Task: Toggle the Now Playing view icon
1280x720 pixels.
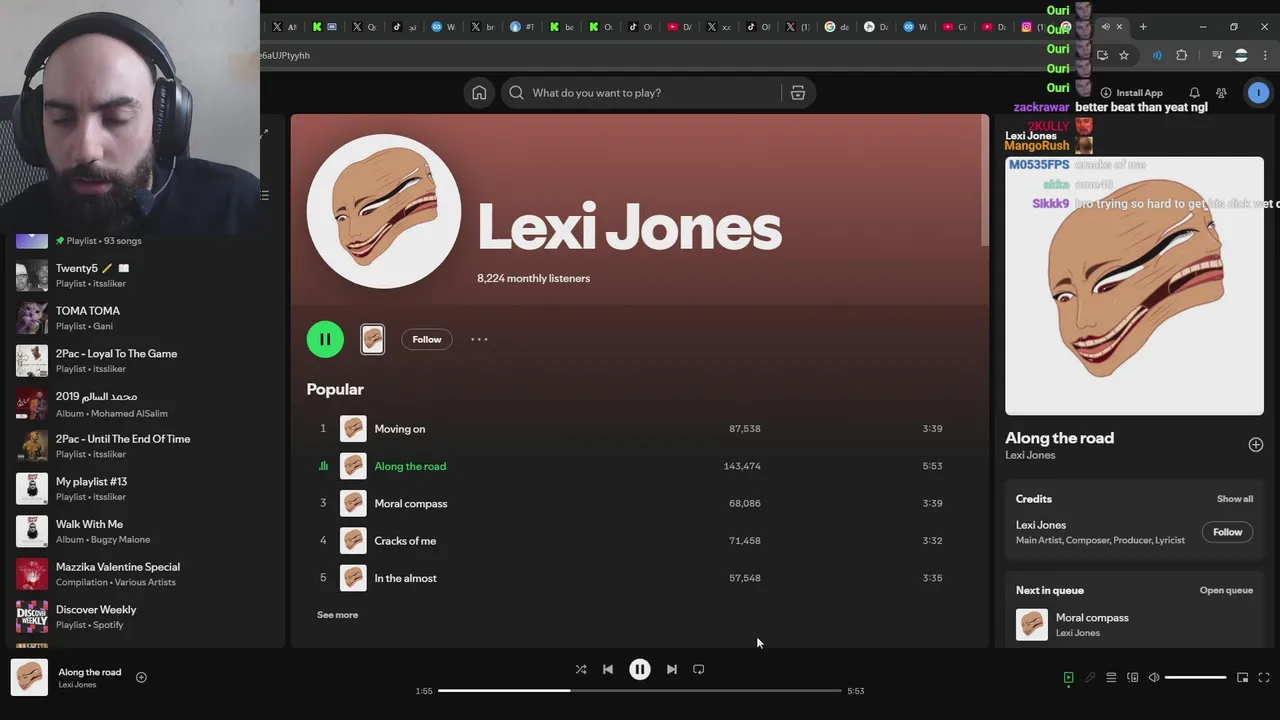Action: [1068, 677]
